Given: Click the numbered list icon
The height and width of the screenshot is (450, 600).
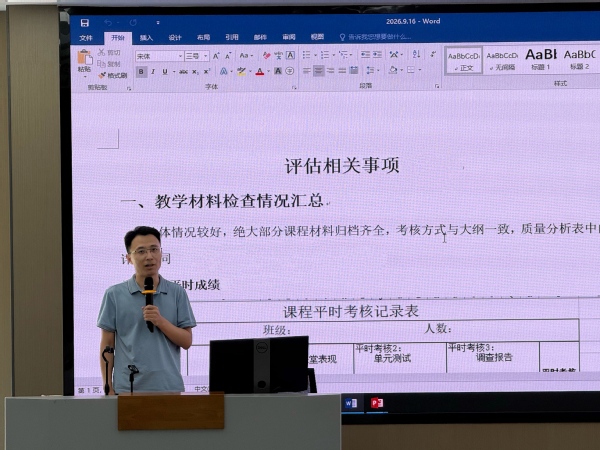Looking at the screenshot, I should tap(325, 55).
